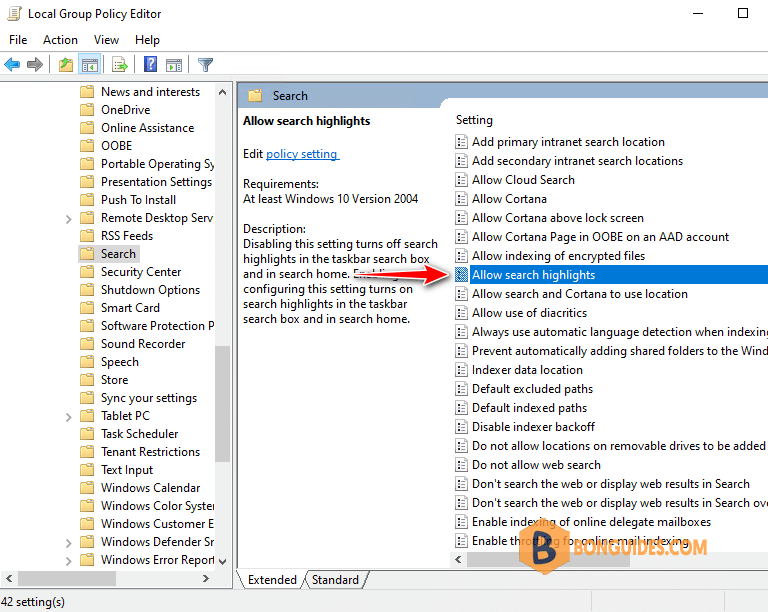
Task: Click the Forward arrow toolbar icon
Action: click(x=35, y=64)
